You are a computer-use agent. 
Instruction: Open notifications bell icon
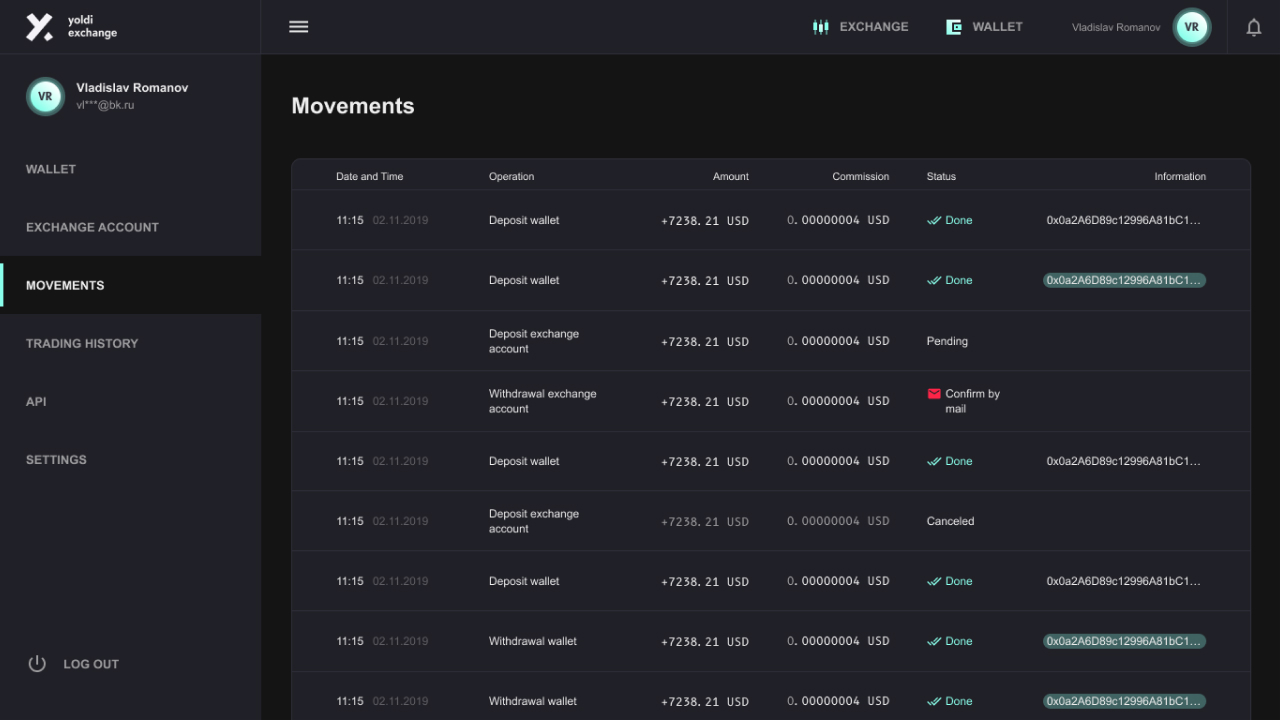(1254, 27)
